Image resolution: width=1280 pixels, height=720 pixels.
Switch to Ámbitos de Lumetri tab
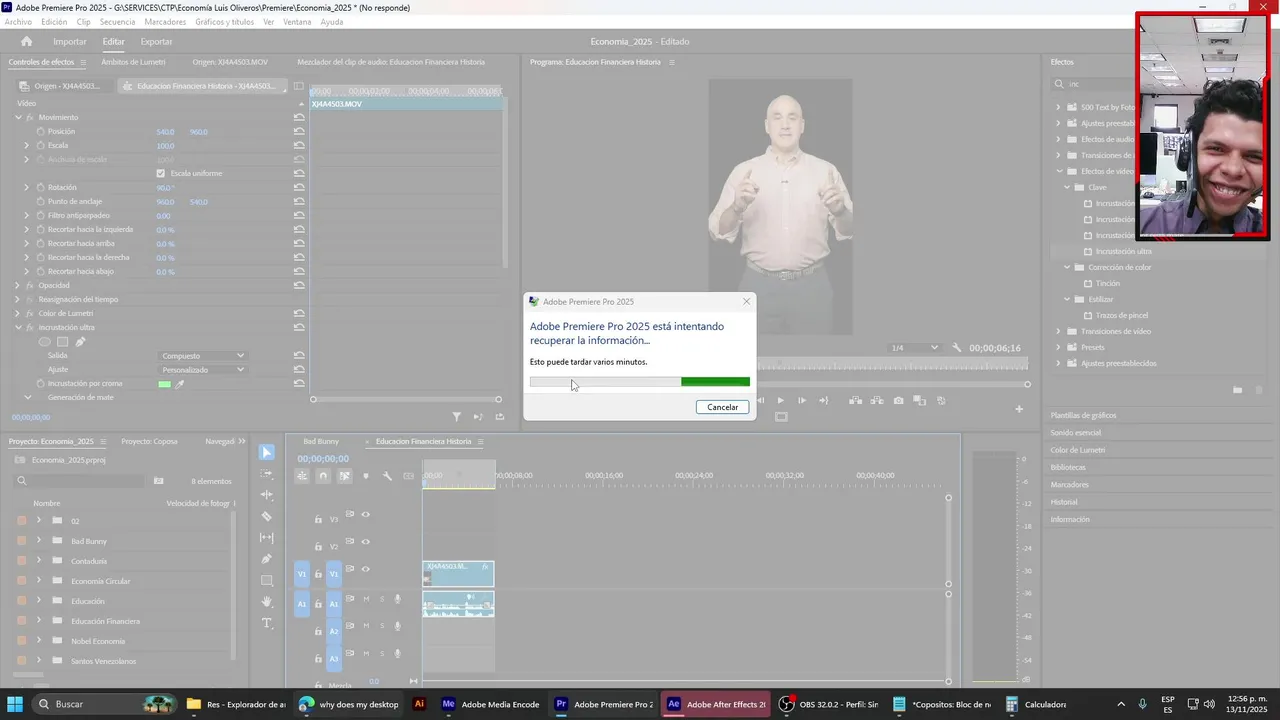pyautogui.click(x=133, y=62)
